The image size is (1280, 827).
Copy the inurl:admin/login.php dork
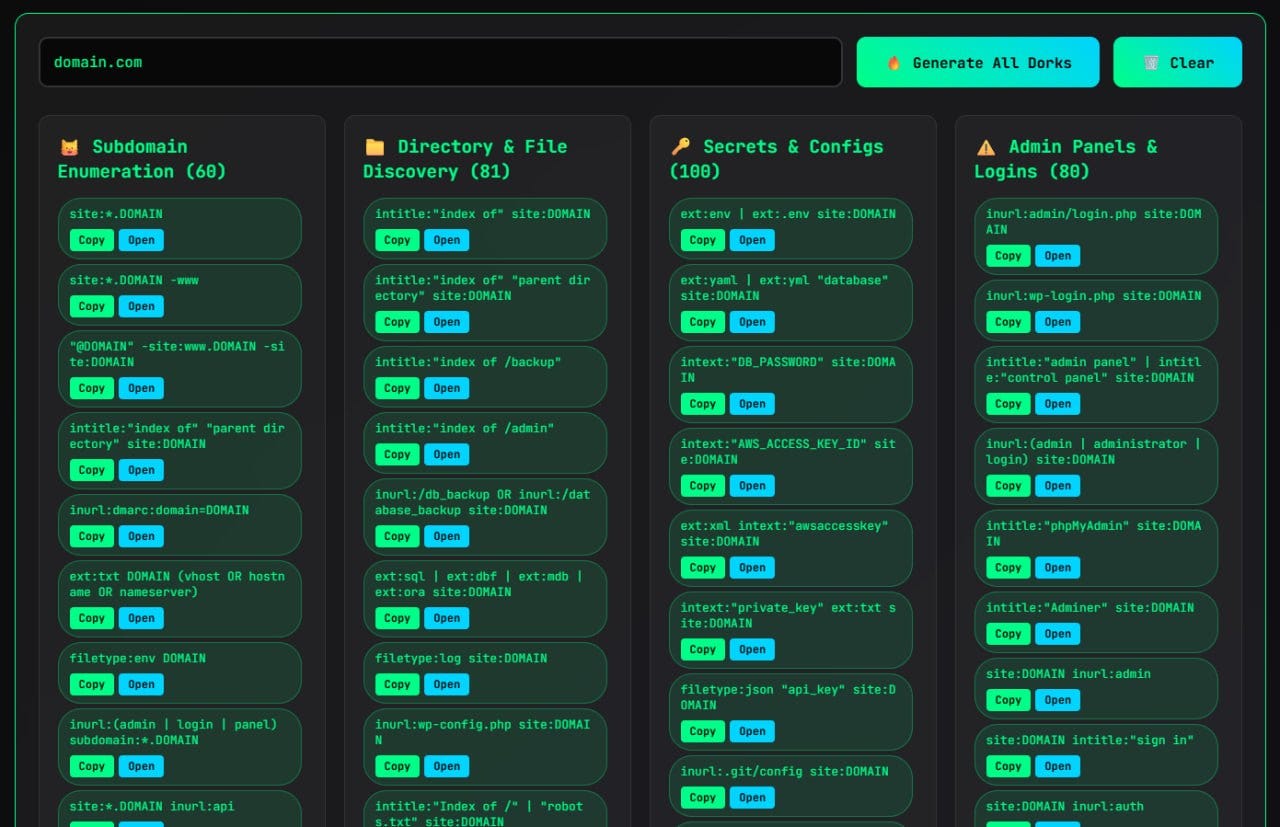point(1008,256)
